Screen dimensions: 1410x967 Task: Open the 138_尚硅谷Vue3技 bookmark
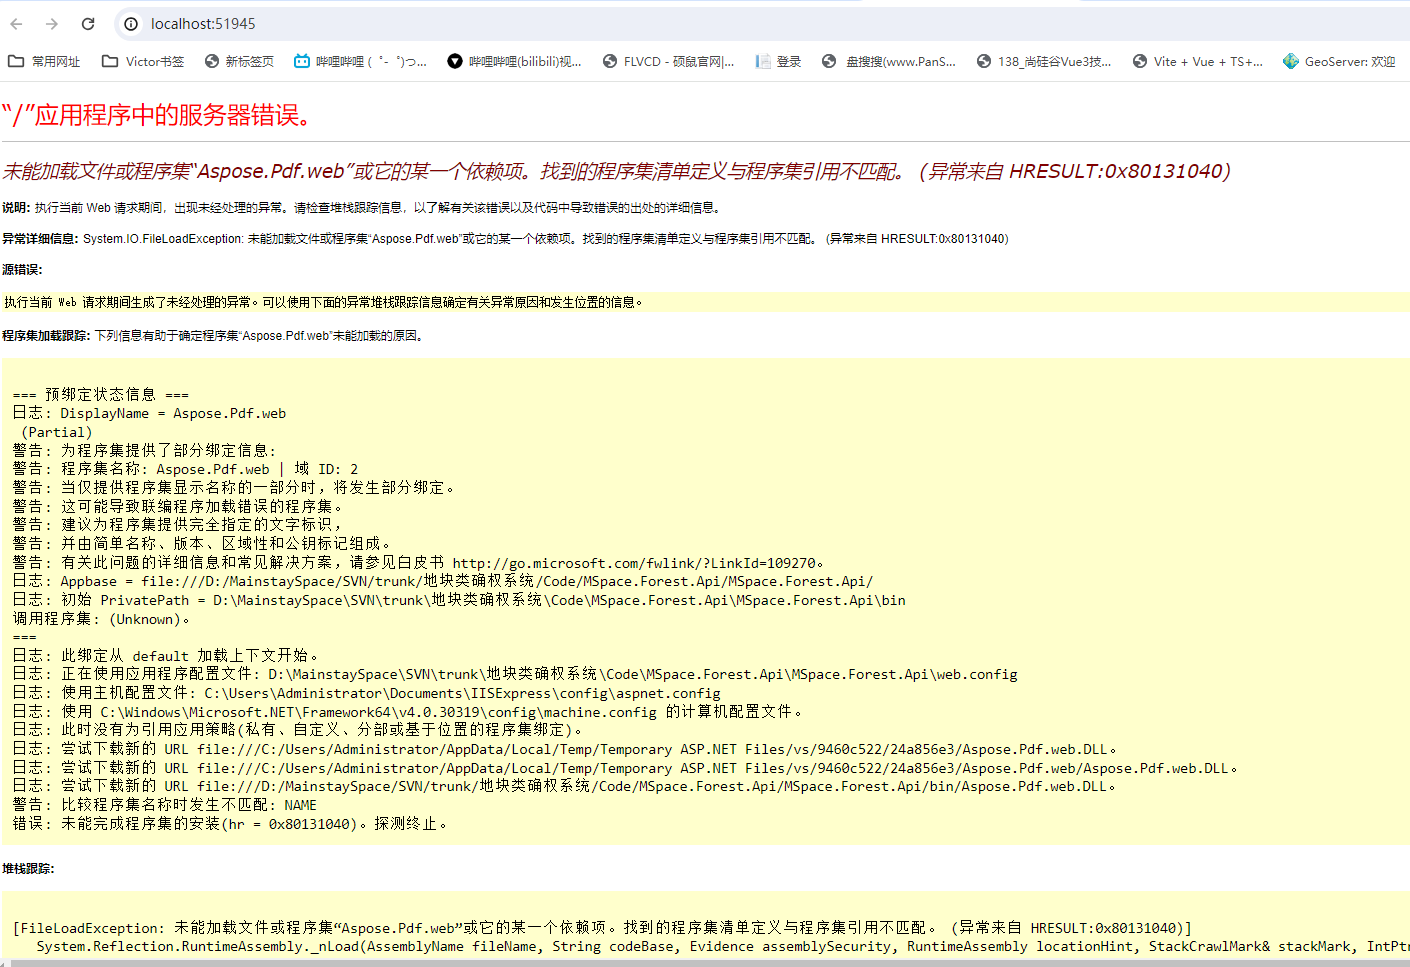coord(1044,61)
